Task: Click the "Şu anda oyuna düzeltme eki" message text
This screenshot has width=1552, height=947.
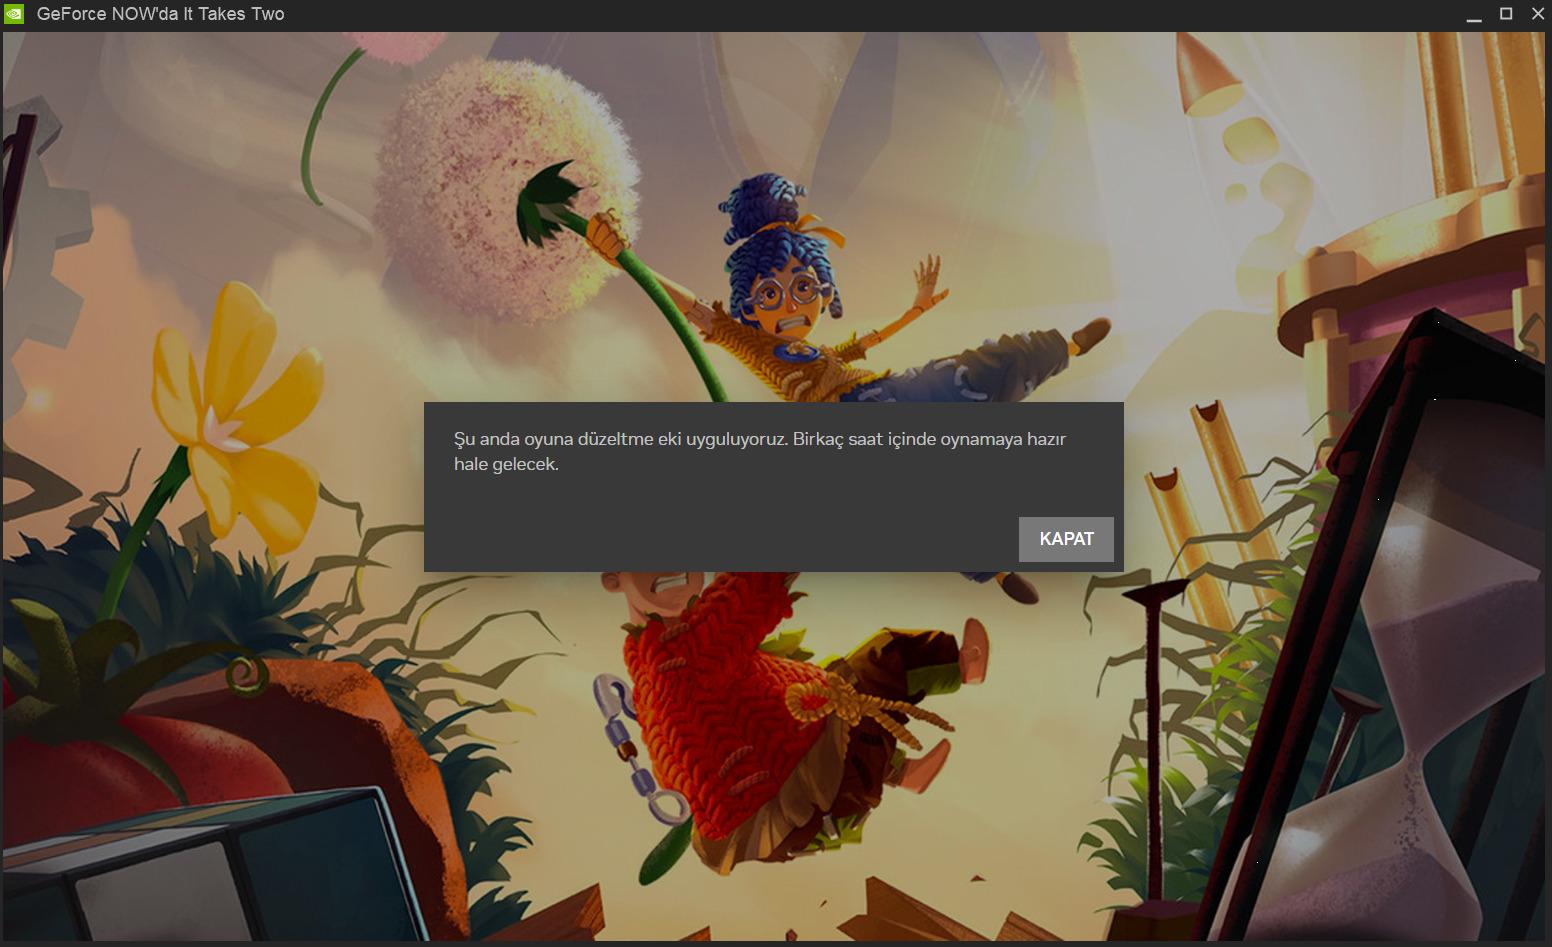Action: 760,451
